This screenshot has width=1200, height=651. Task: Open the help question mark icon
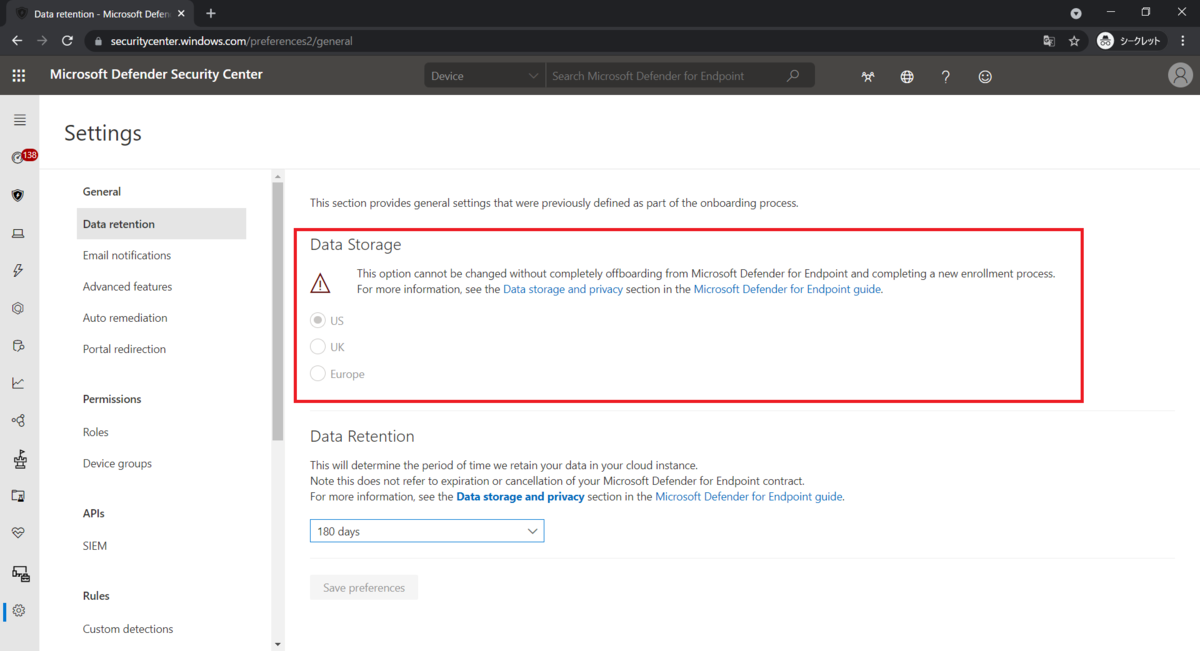point(945,77)
